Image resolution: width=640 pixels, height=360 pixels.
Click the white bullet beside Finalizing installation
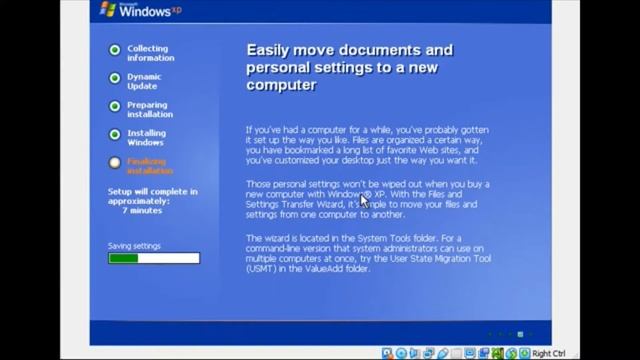pyautogui.click(x=115, y=162)
